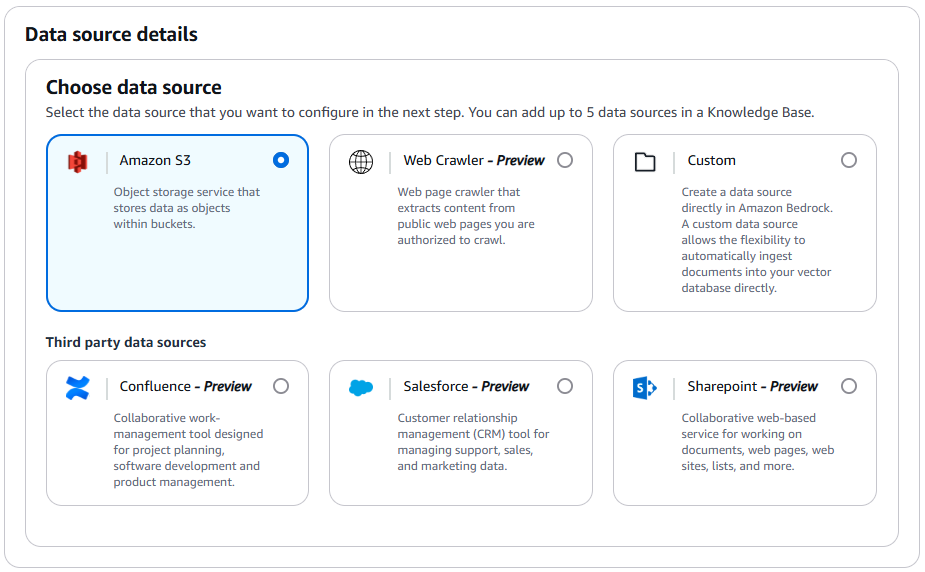The width and height of the screenshot is (925, 572).
Task: Click the Amazon S3 bucket icon
Action: [77, 162]
